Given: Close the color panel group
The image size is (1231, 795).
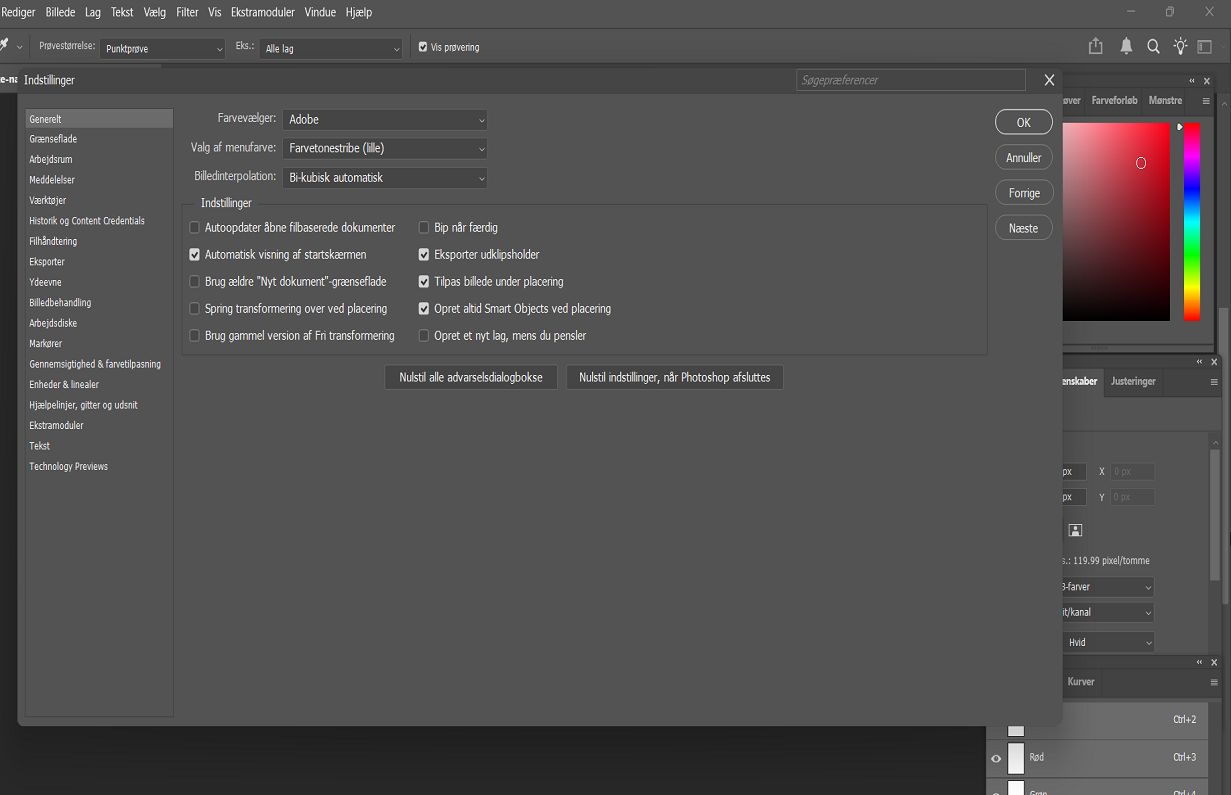Looking at the screenshot, I should (x=1209, y=81).
